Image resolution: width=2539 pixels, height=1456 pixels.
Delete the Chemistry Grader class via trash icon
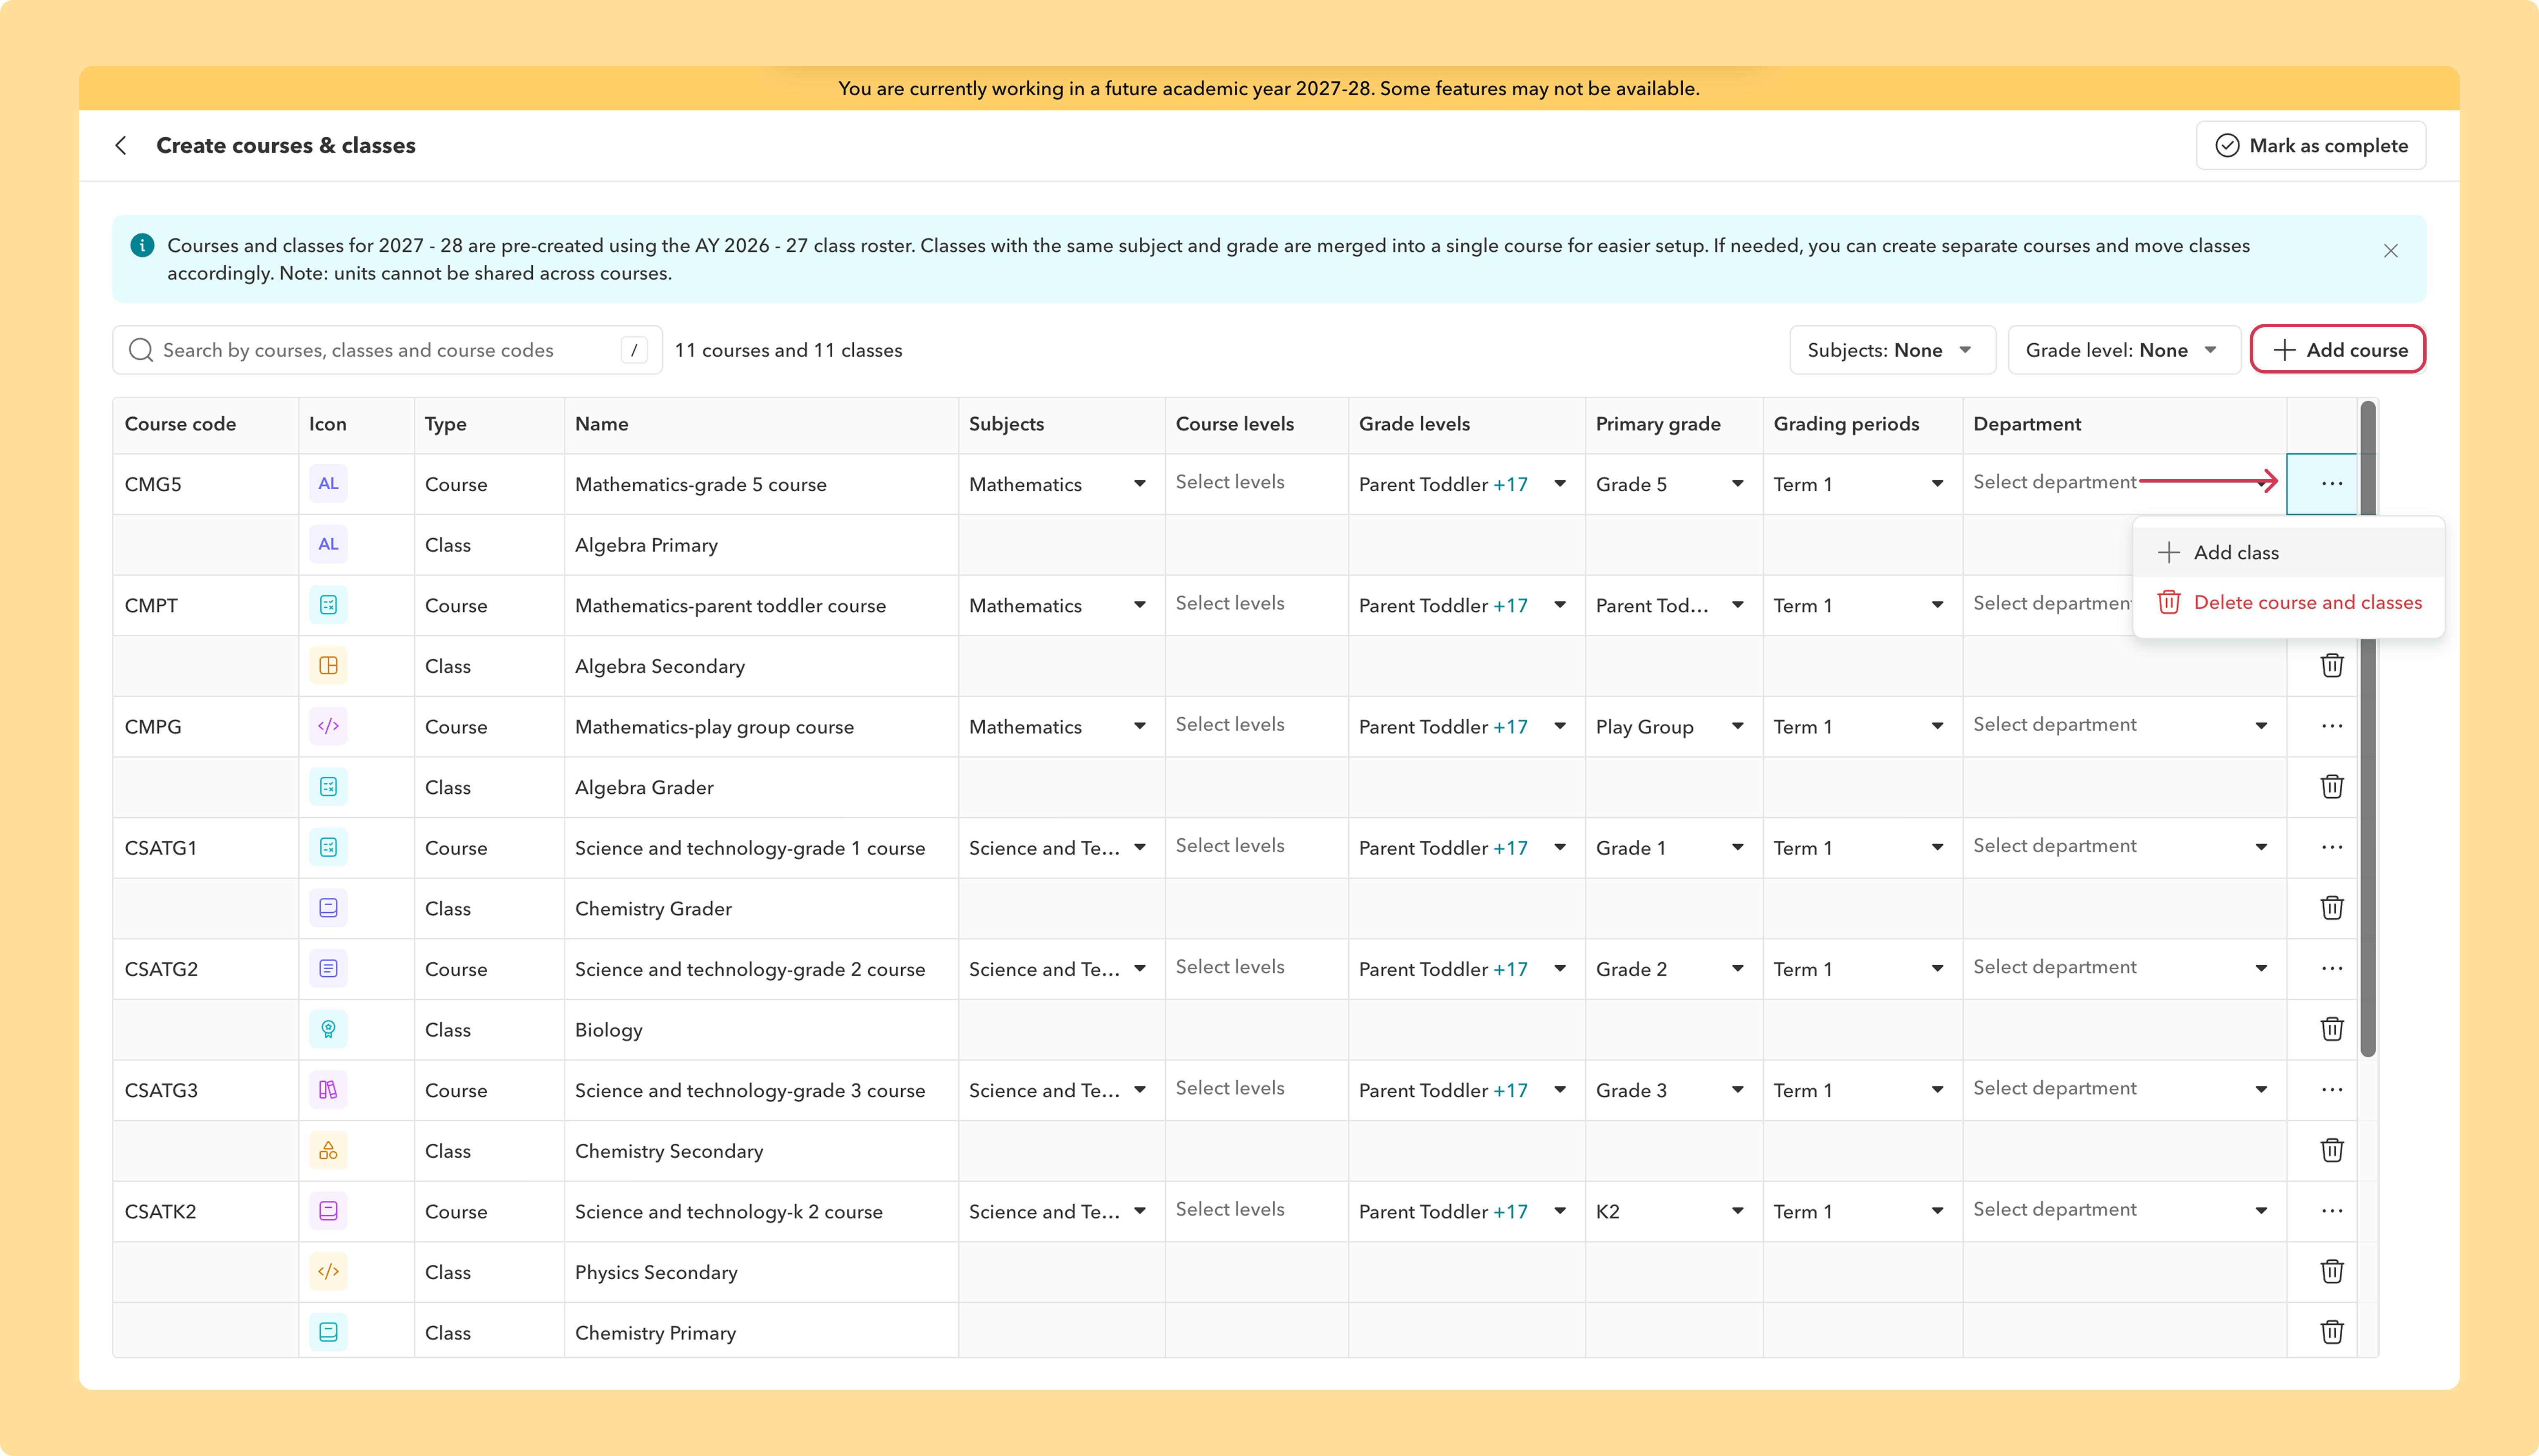click(2331, 908)
